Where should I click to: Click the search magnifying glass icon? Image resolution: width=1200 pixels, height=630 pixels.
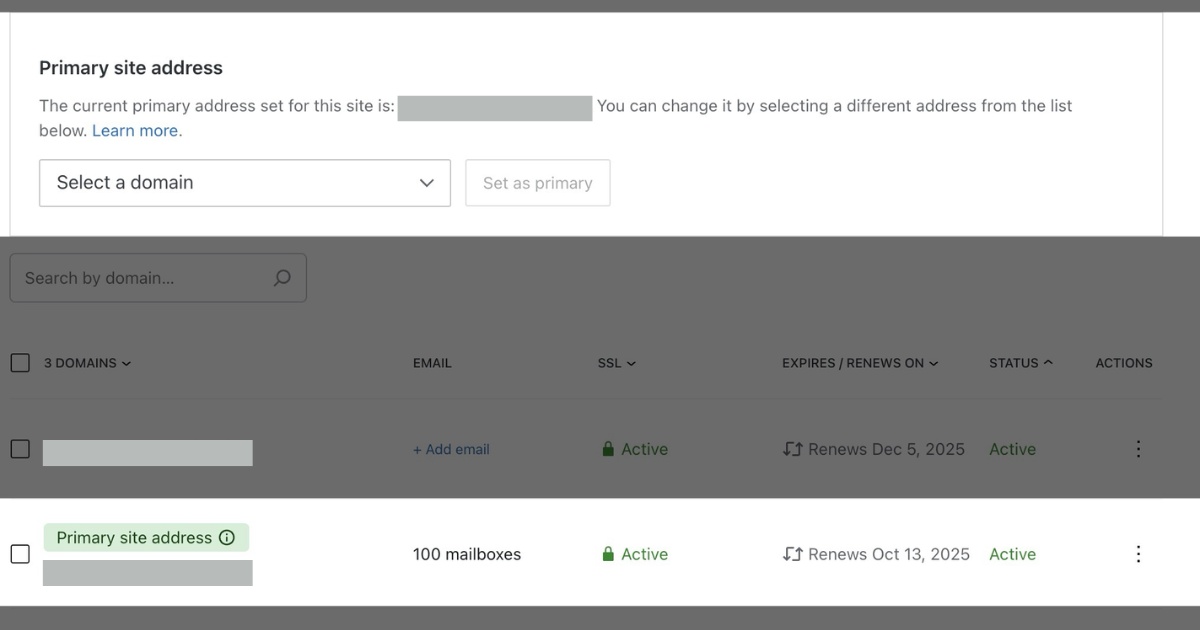click(x=281, y=277)
